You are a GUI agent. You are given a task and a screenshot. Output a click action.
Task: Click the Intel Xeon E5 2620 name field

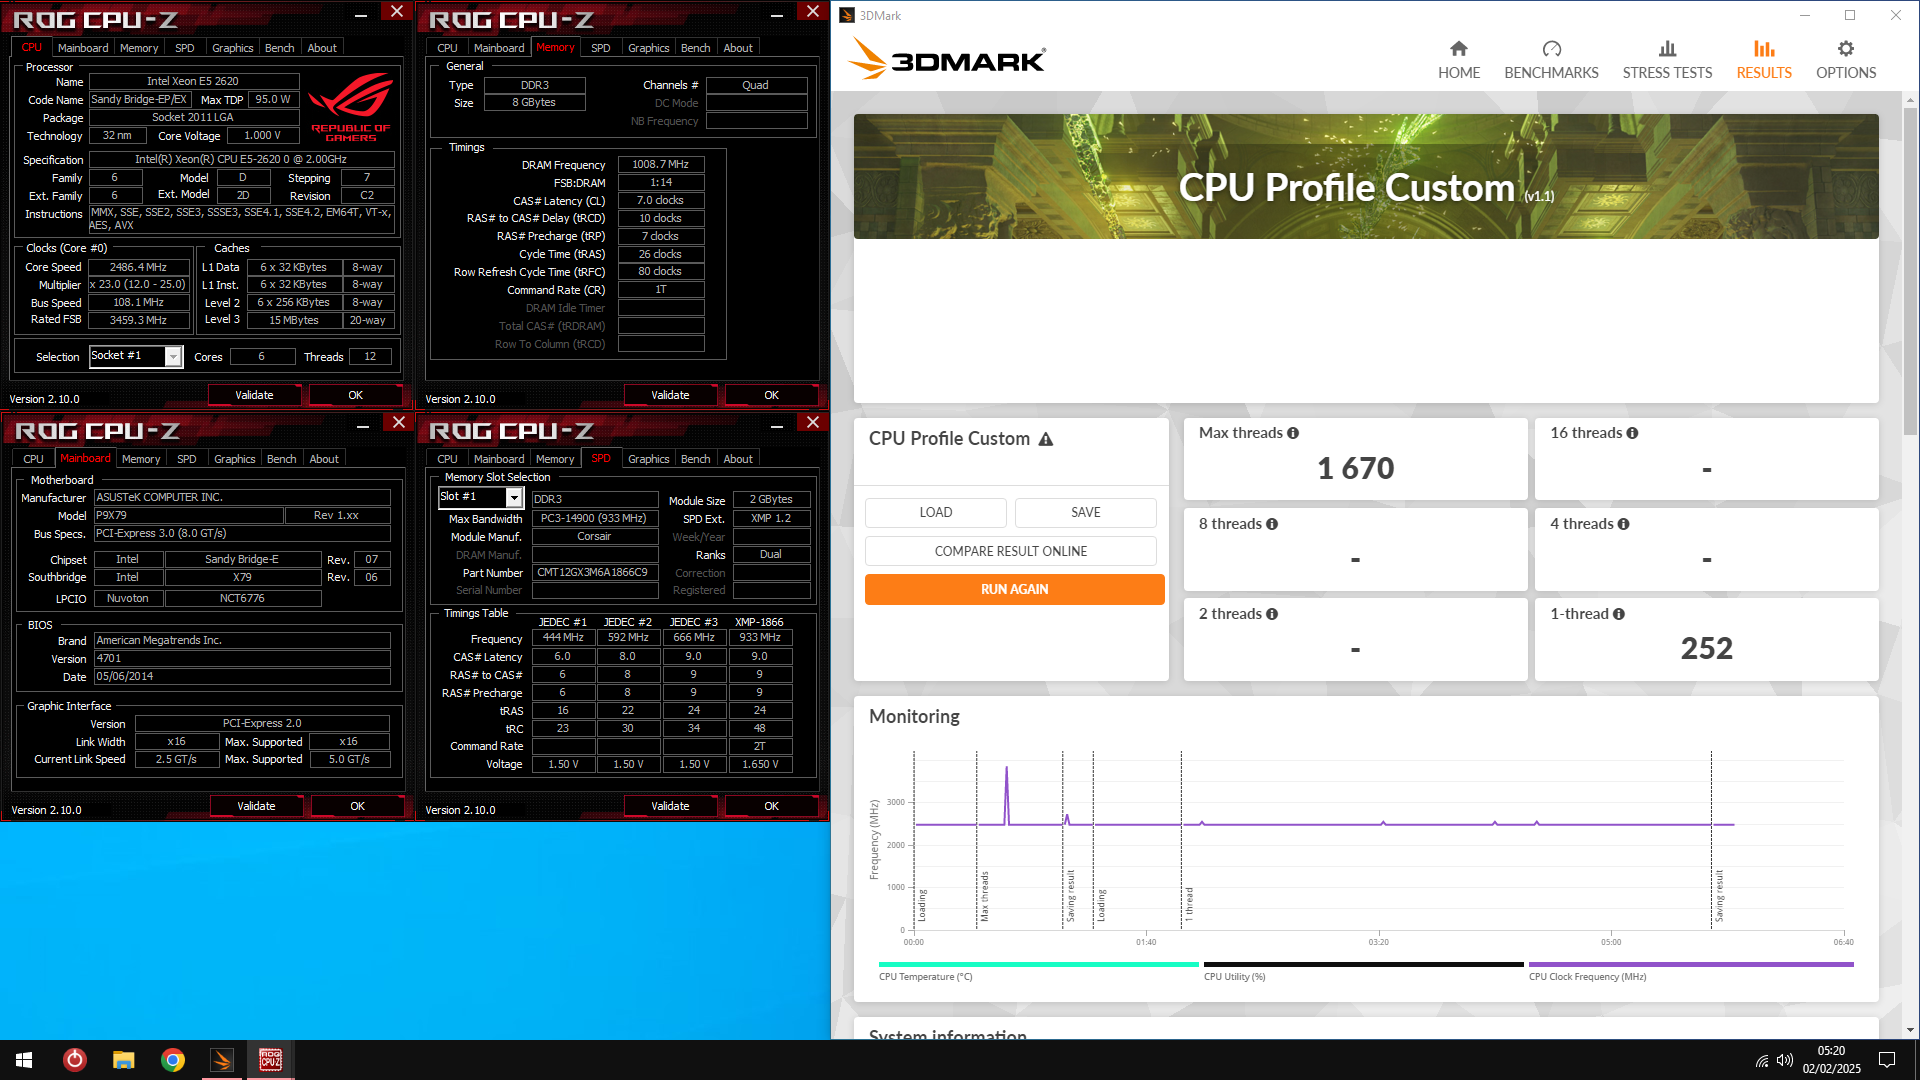[x=193, y=81]
